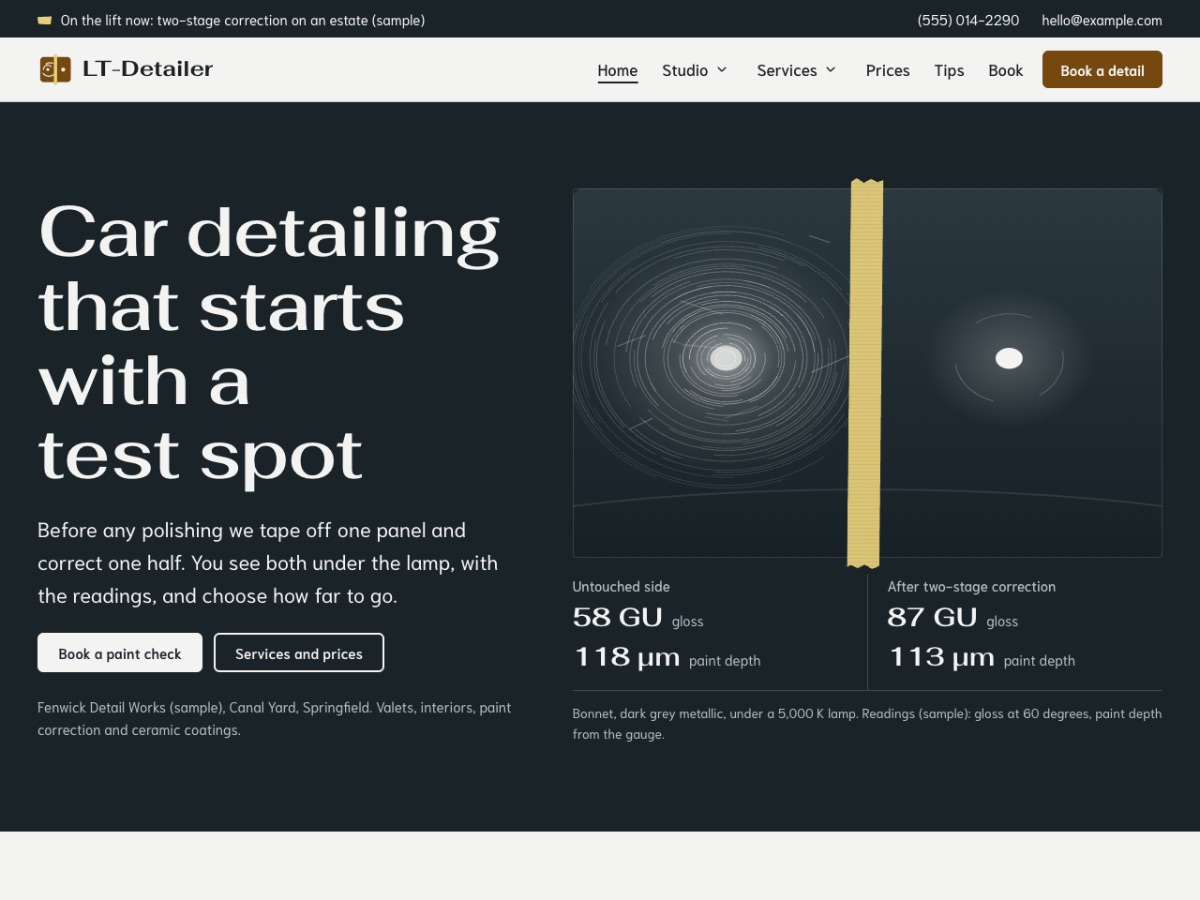Viewport: 1200px width, 900px height.
Task: Click the "Before any polishing" paragraph
Action: tap(268, 563)
